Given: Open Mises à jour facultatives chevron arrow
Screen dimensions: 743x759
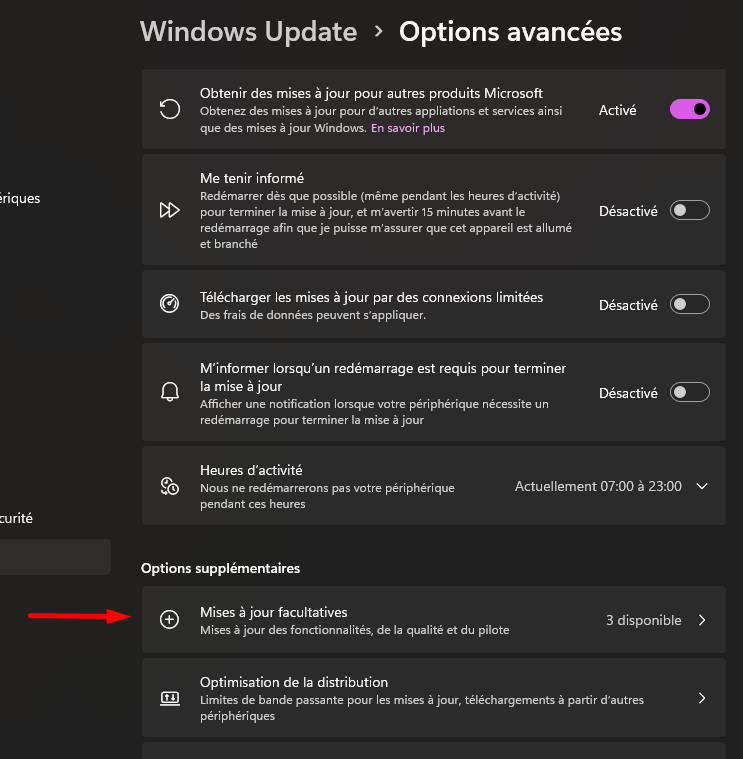Looking at the screenshot, I should point(702,620).
